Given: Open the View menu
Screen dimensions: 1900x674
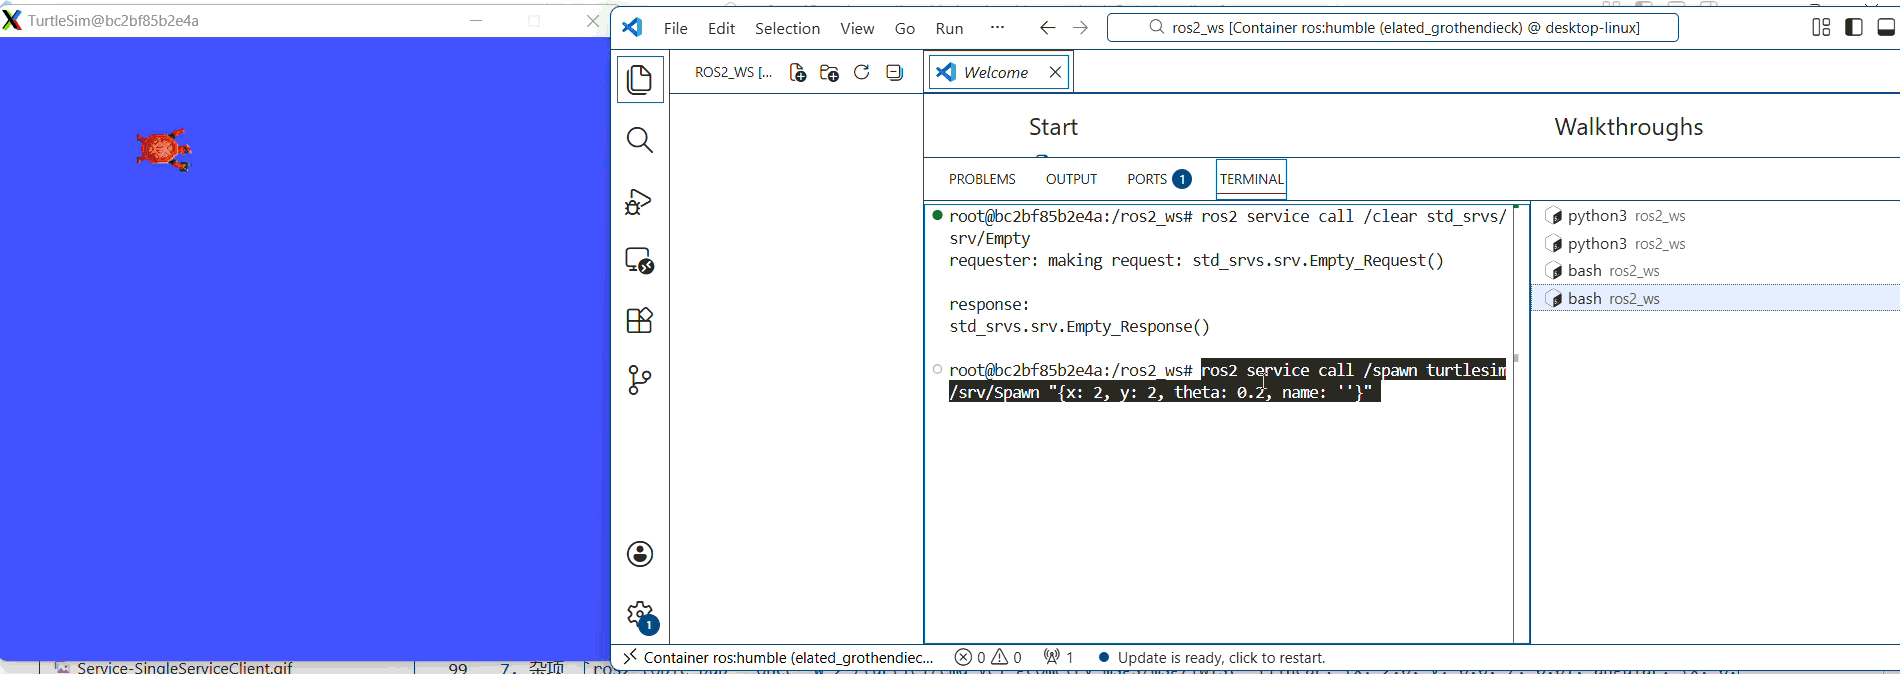Looking at the screenshot, I should point(857,28).
